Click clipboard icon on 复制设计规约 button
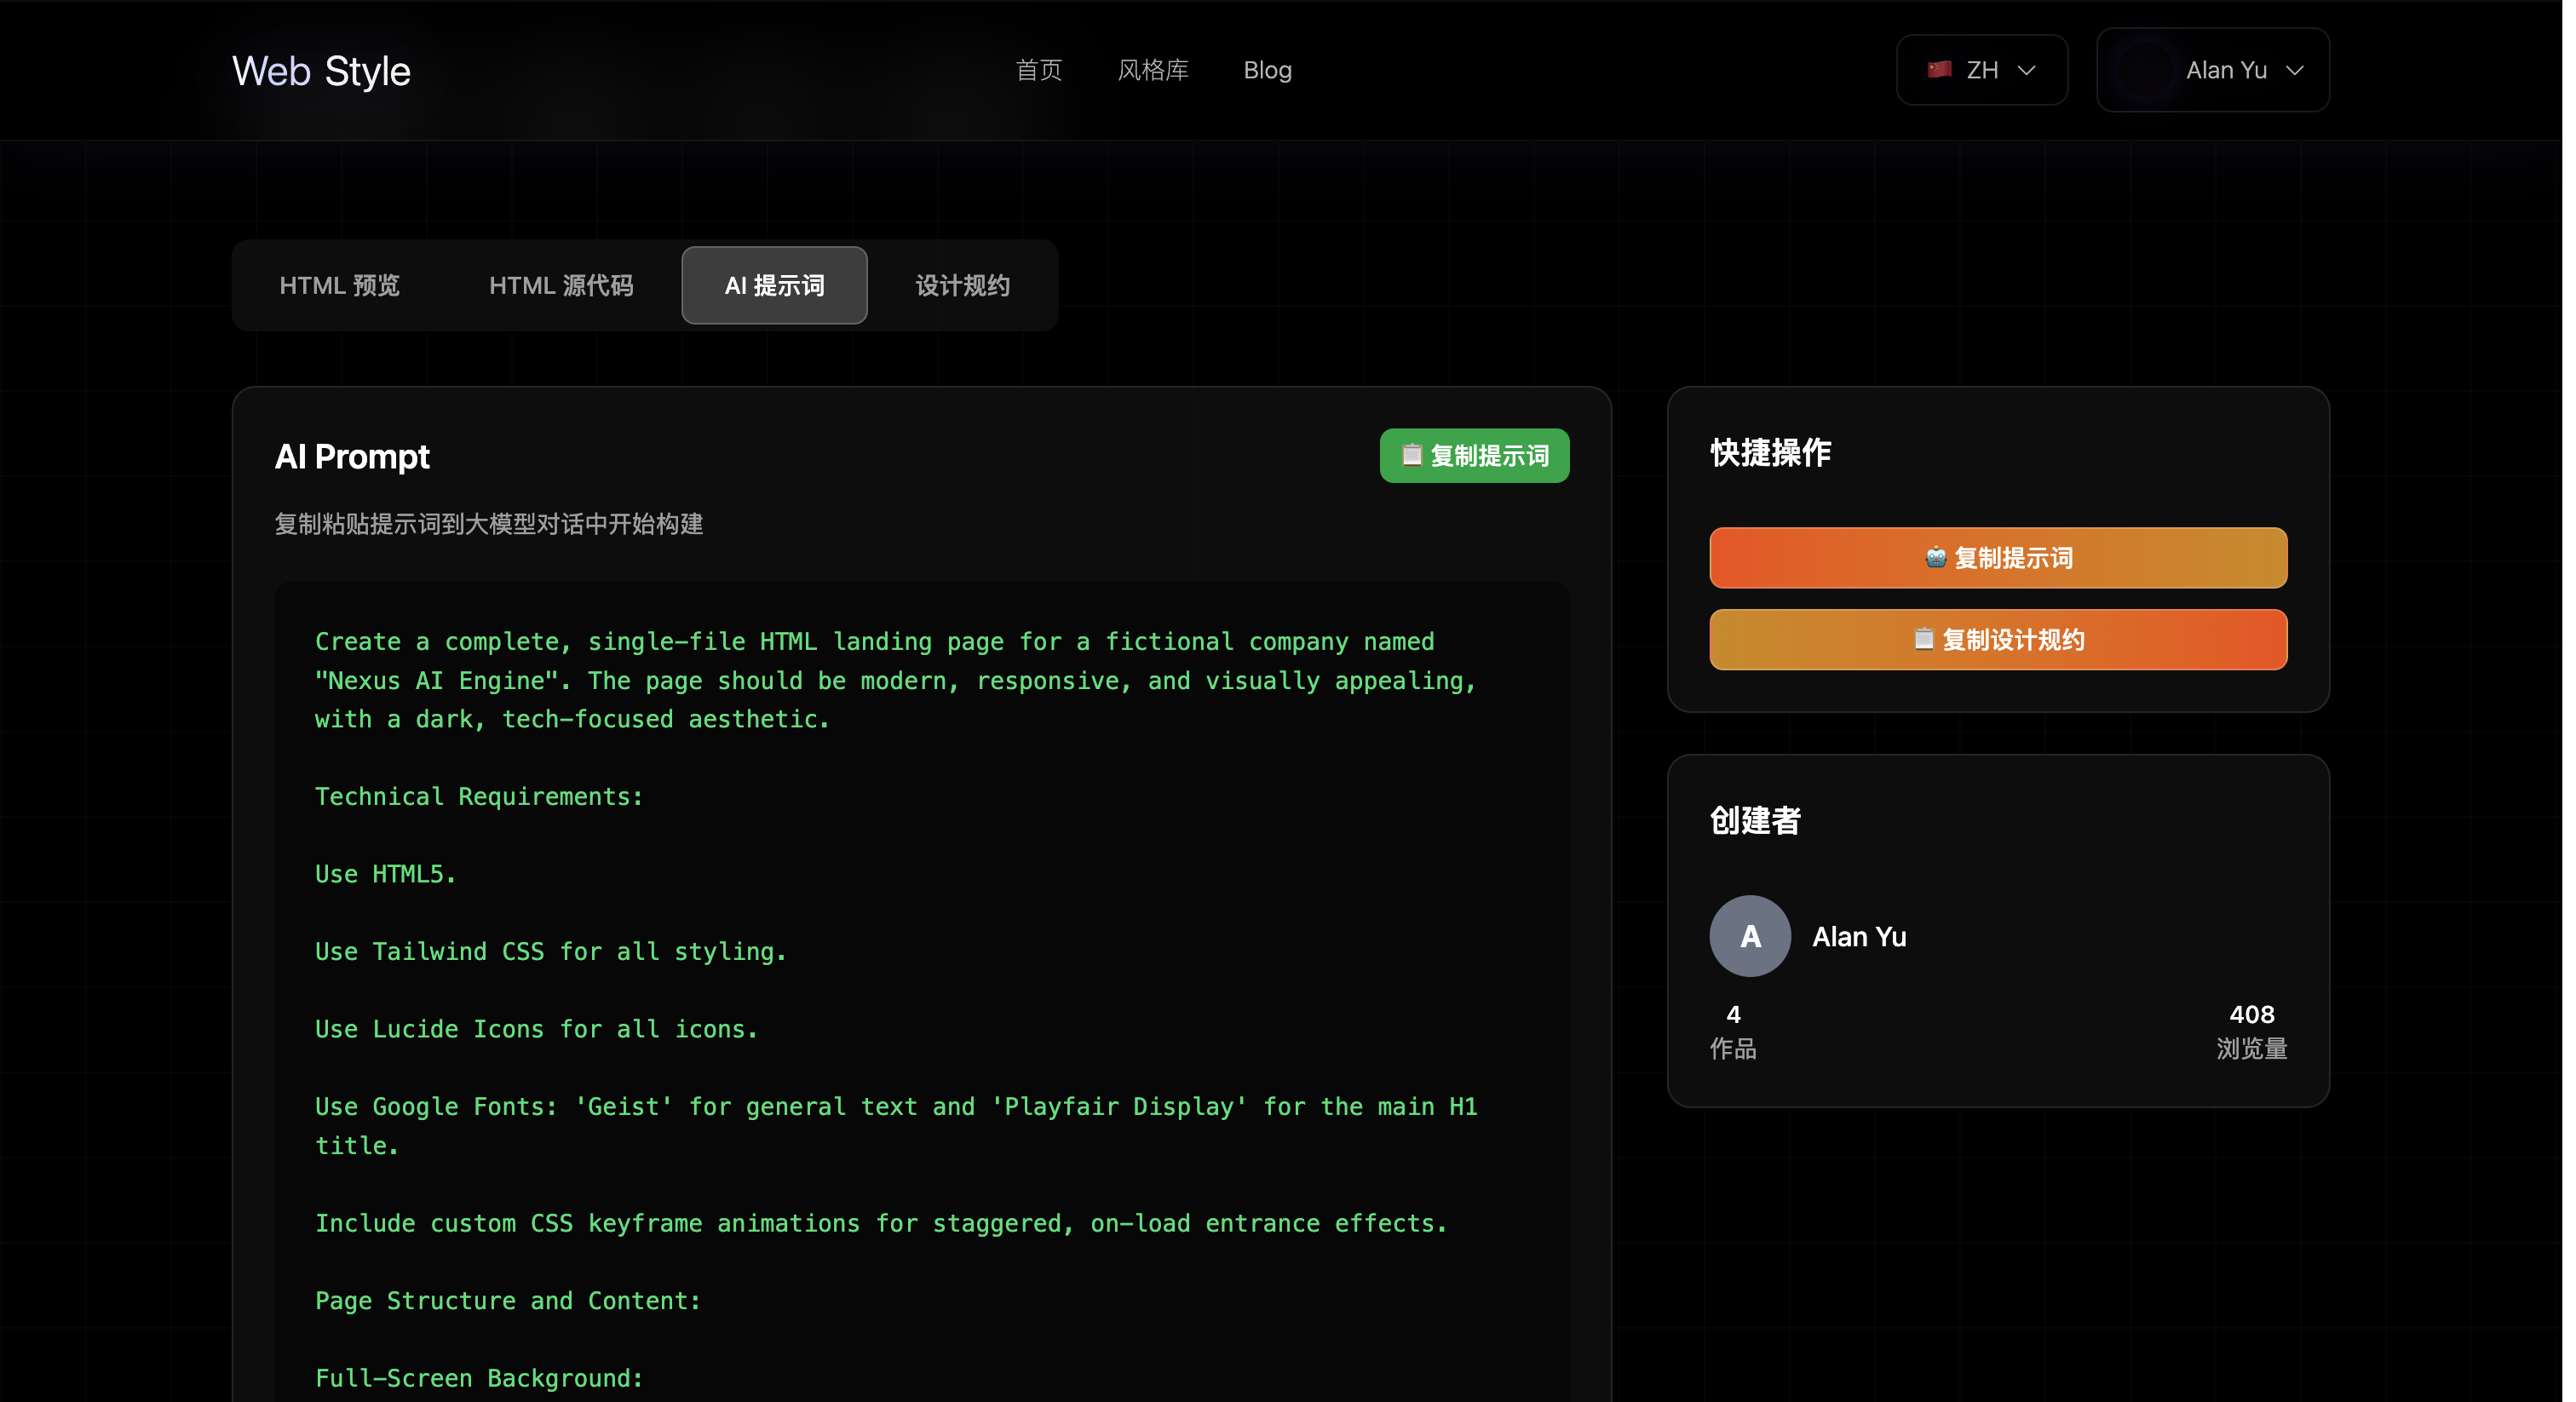The height and width of the screenshot is (1402, 2576). (1923, 639)
